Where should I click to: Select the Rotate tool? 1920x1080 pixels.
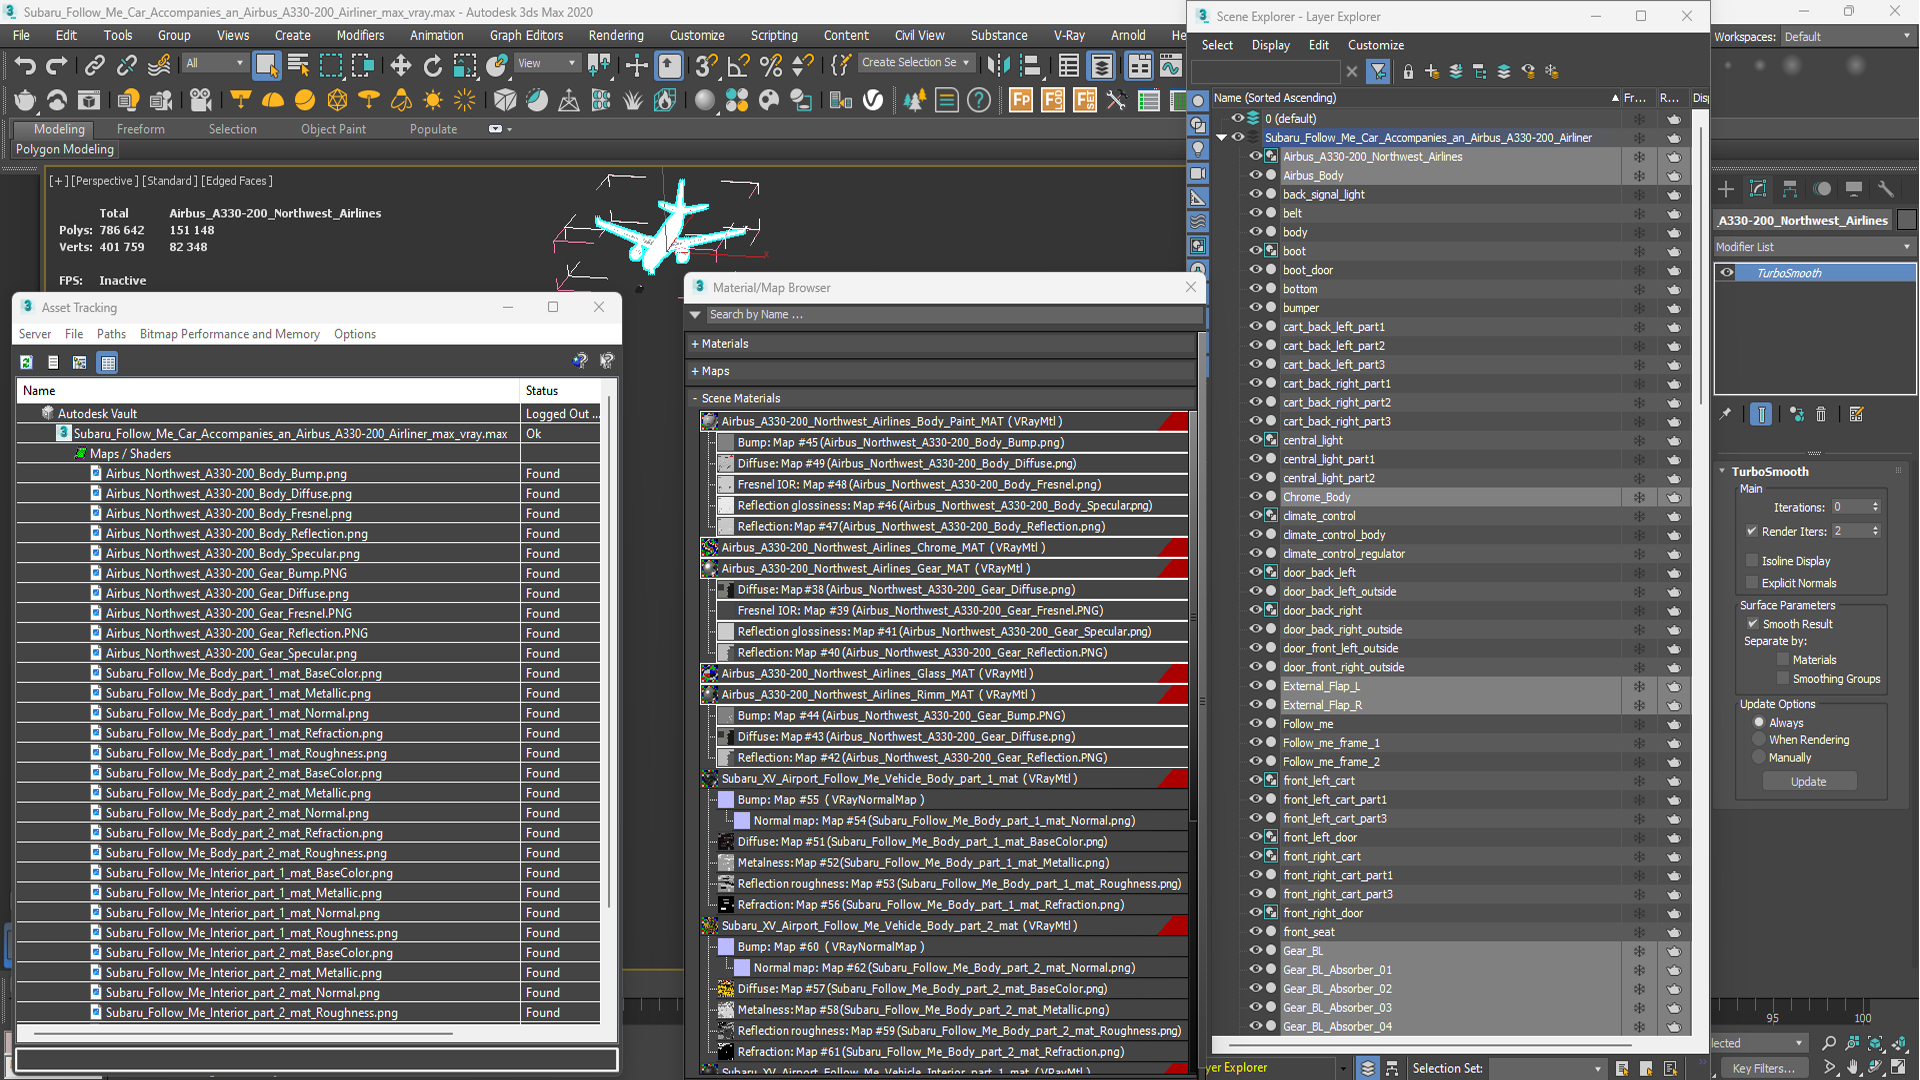click(x=432, y=66)
